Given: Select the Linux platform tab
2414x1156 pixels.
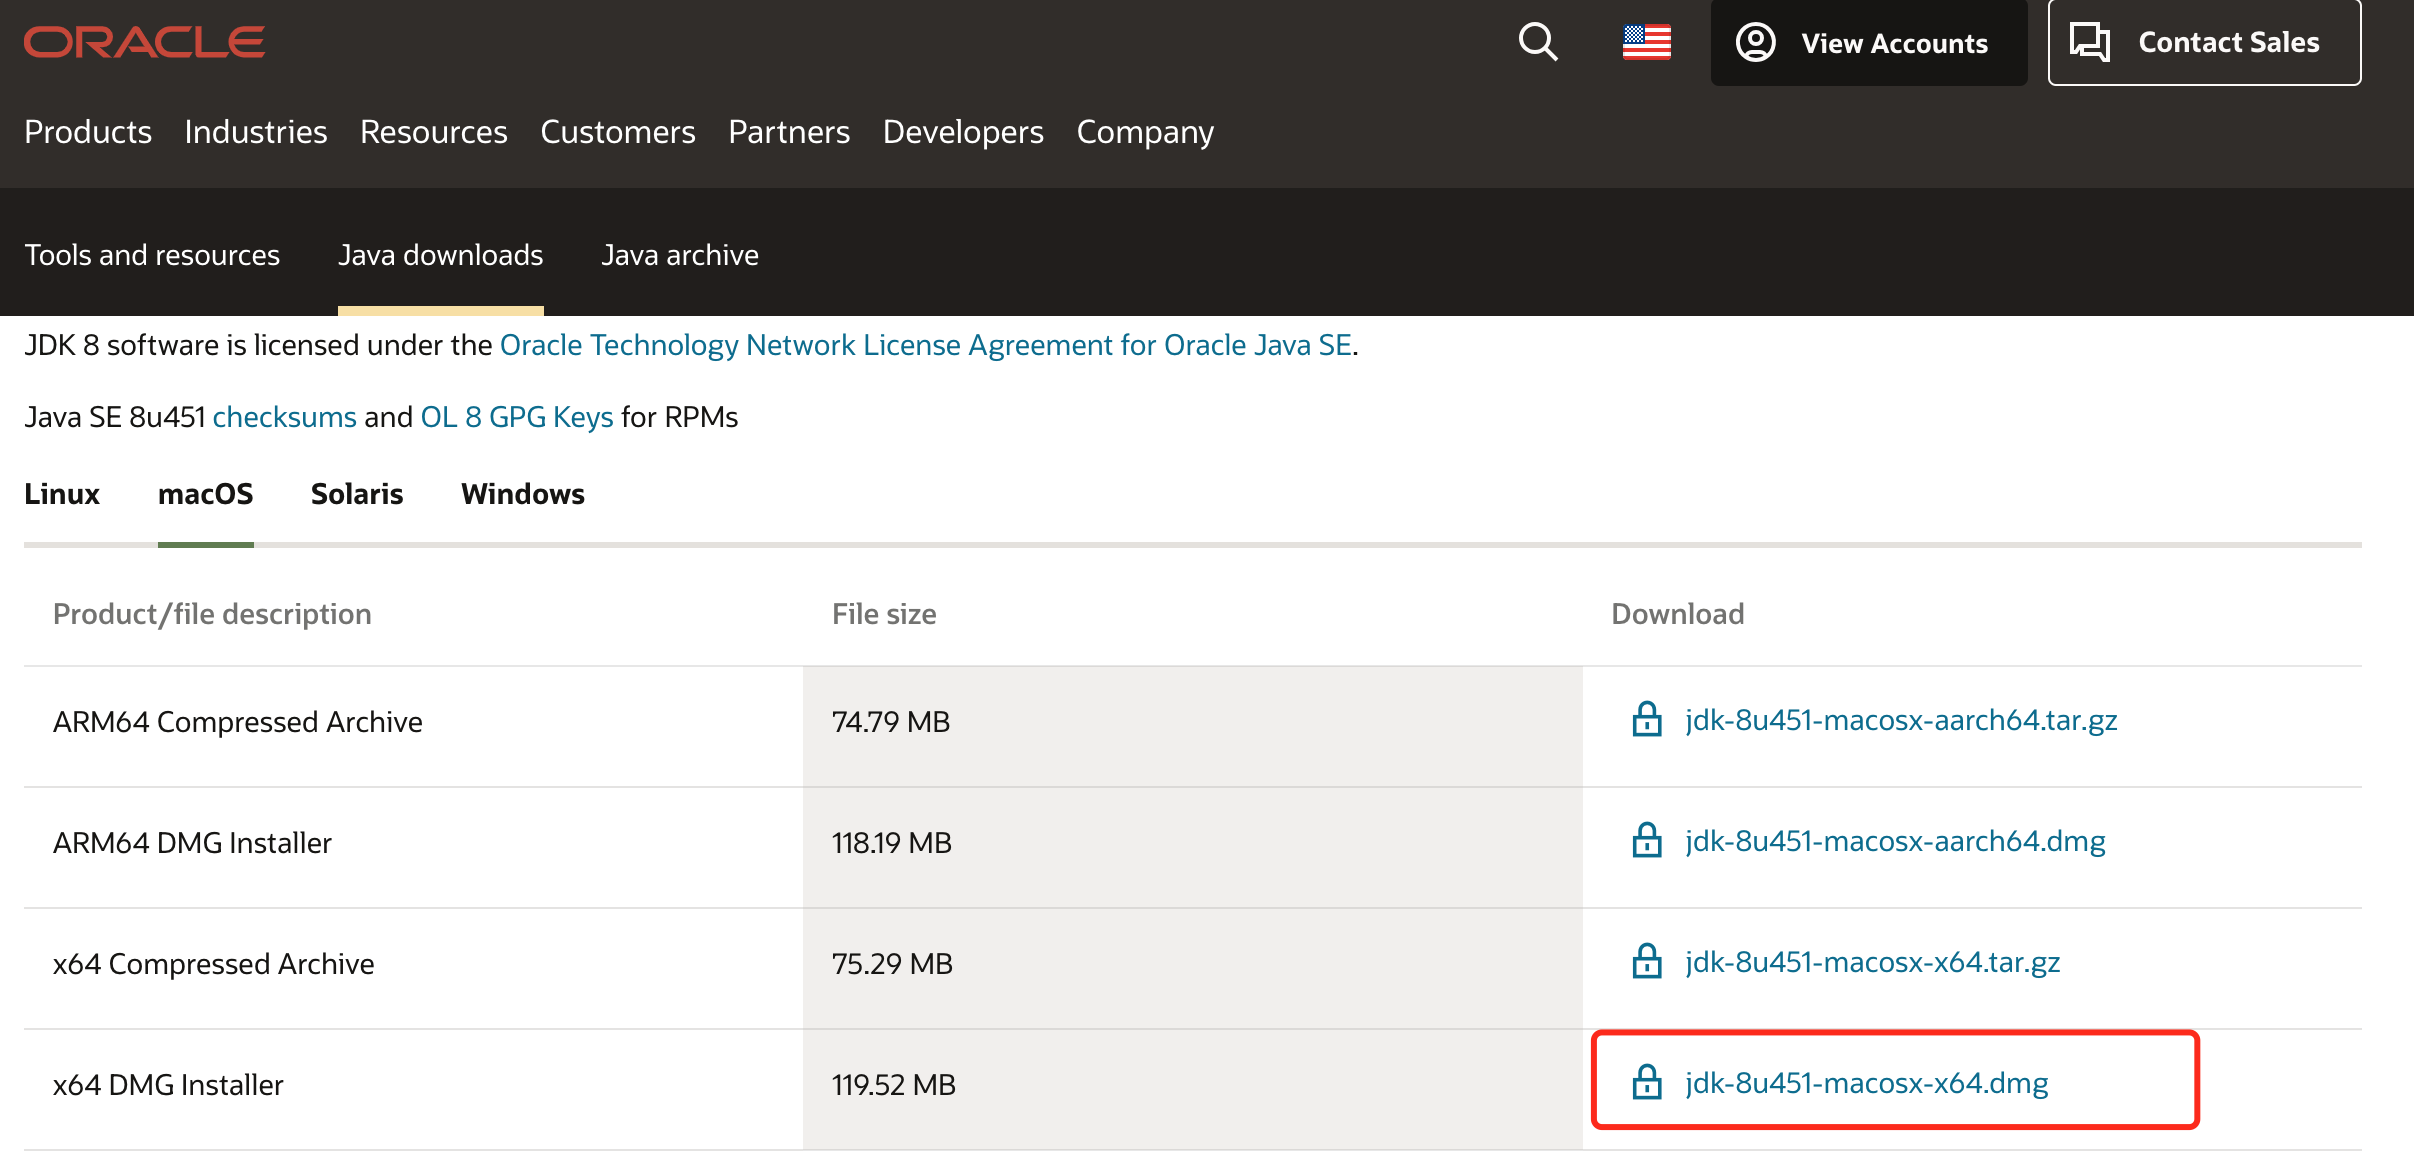Looking at the screenshot, I should (62, 494).
